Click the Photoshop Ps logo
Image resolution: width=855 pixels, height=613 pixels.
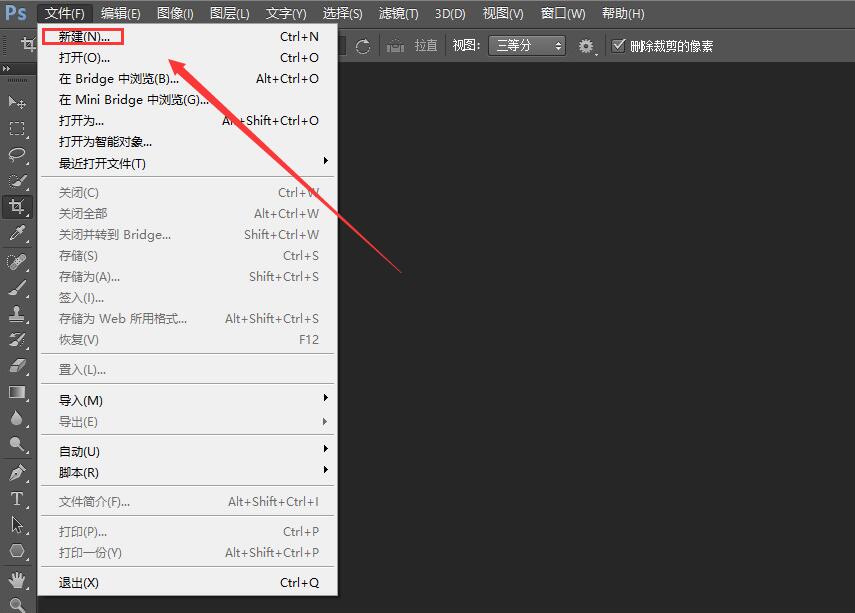coord(16,13)
